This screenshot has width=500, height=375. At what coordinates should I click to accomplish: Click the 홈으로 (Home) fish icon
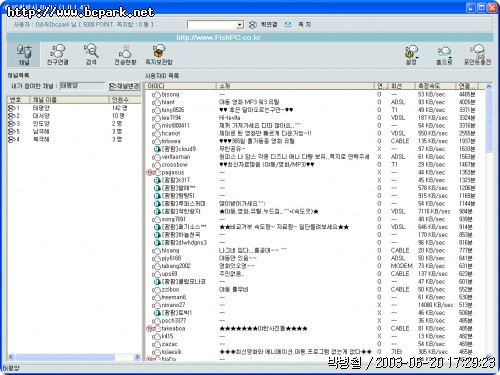[x=444, y=55]
